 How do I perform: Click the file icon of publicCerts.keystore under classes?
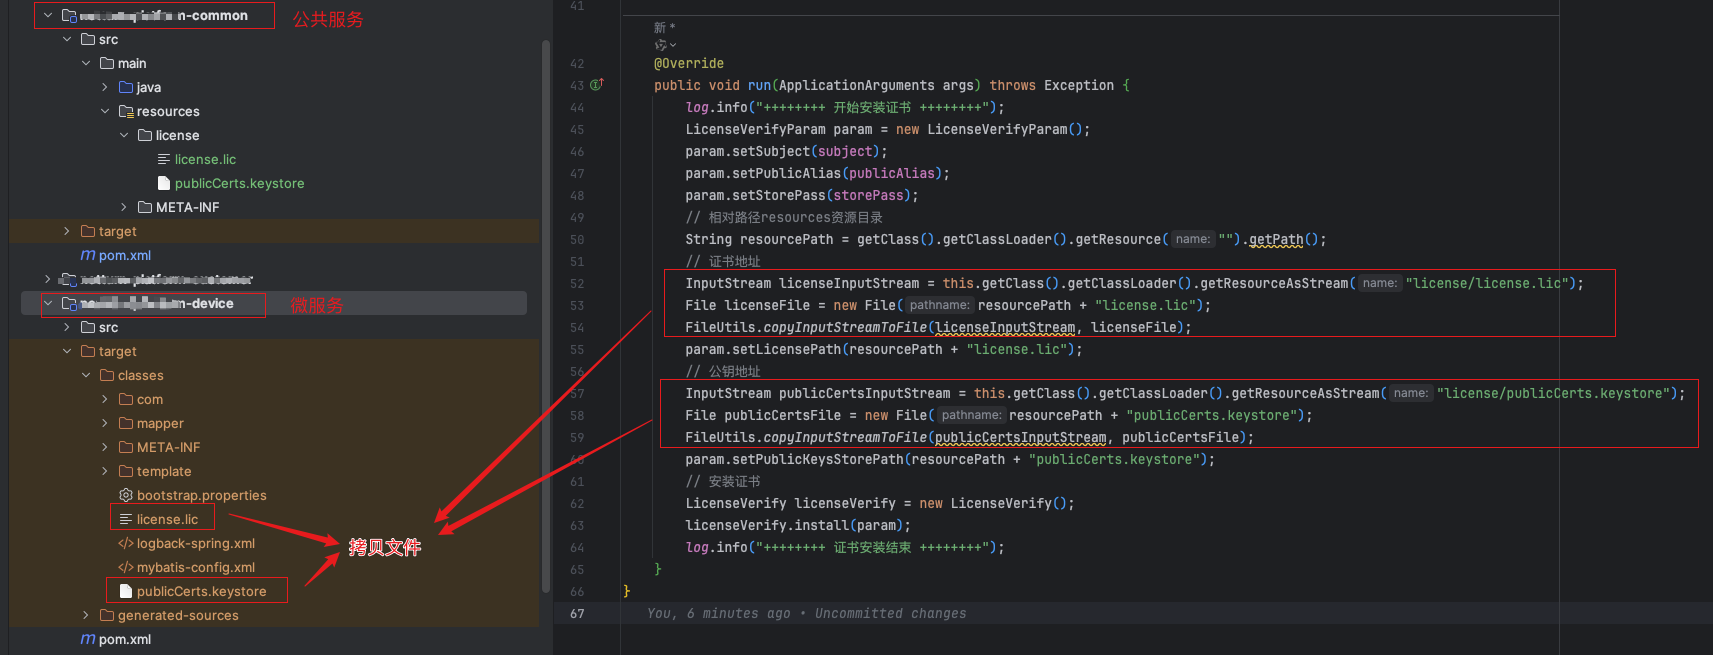pyautogui.click(x=126, y=591)
